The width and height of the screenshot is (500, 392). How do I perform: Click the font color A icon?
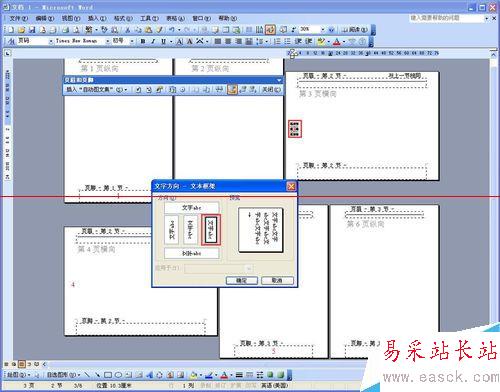pos(337,41)
